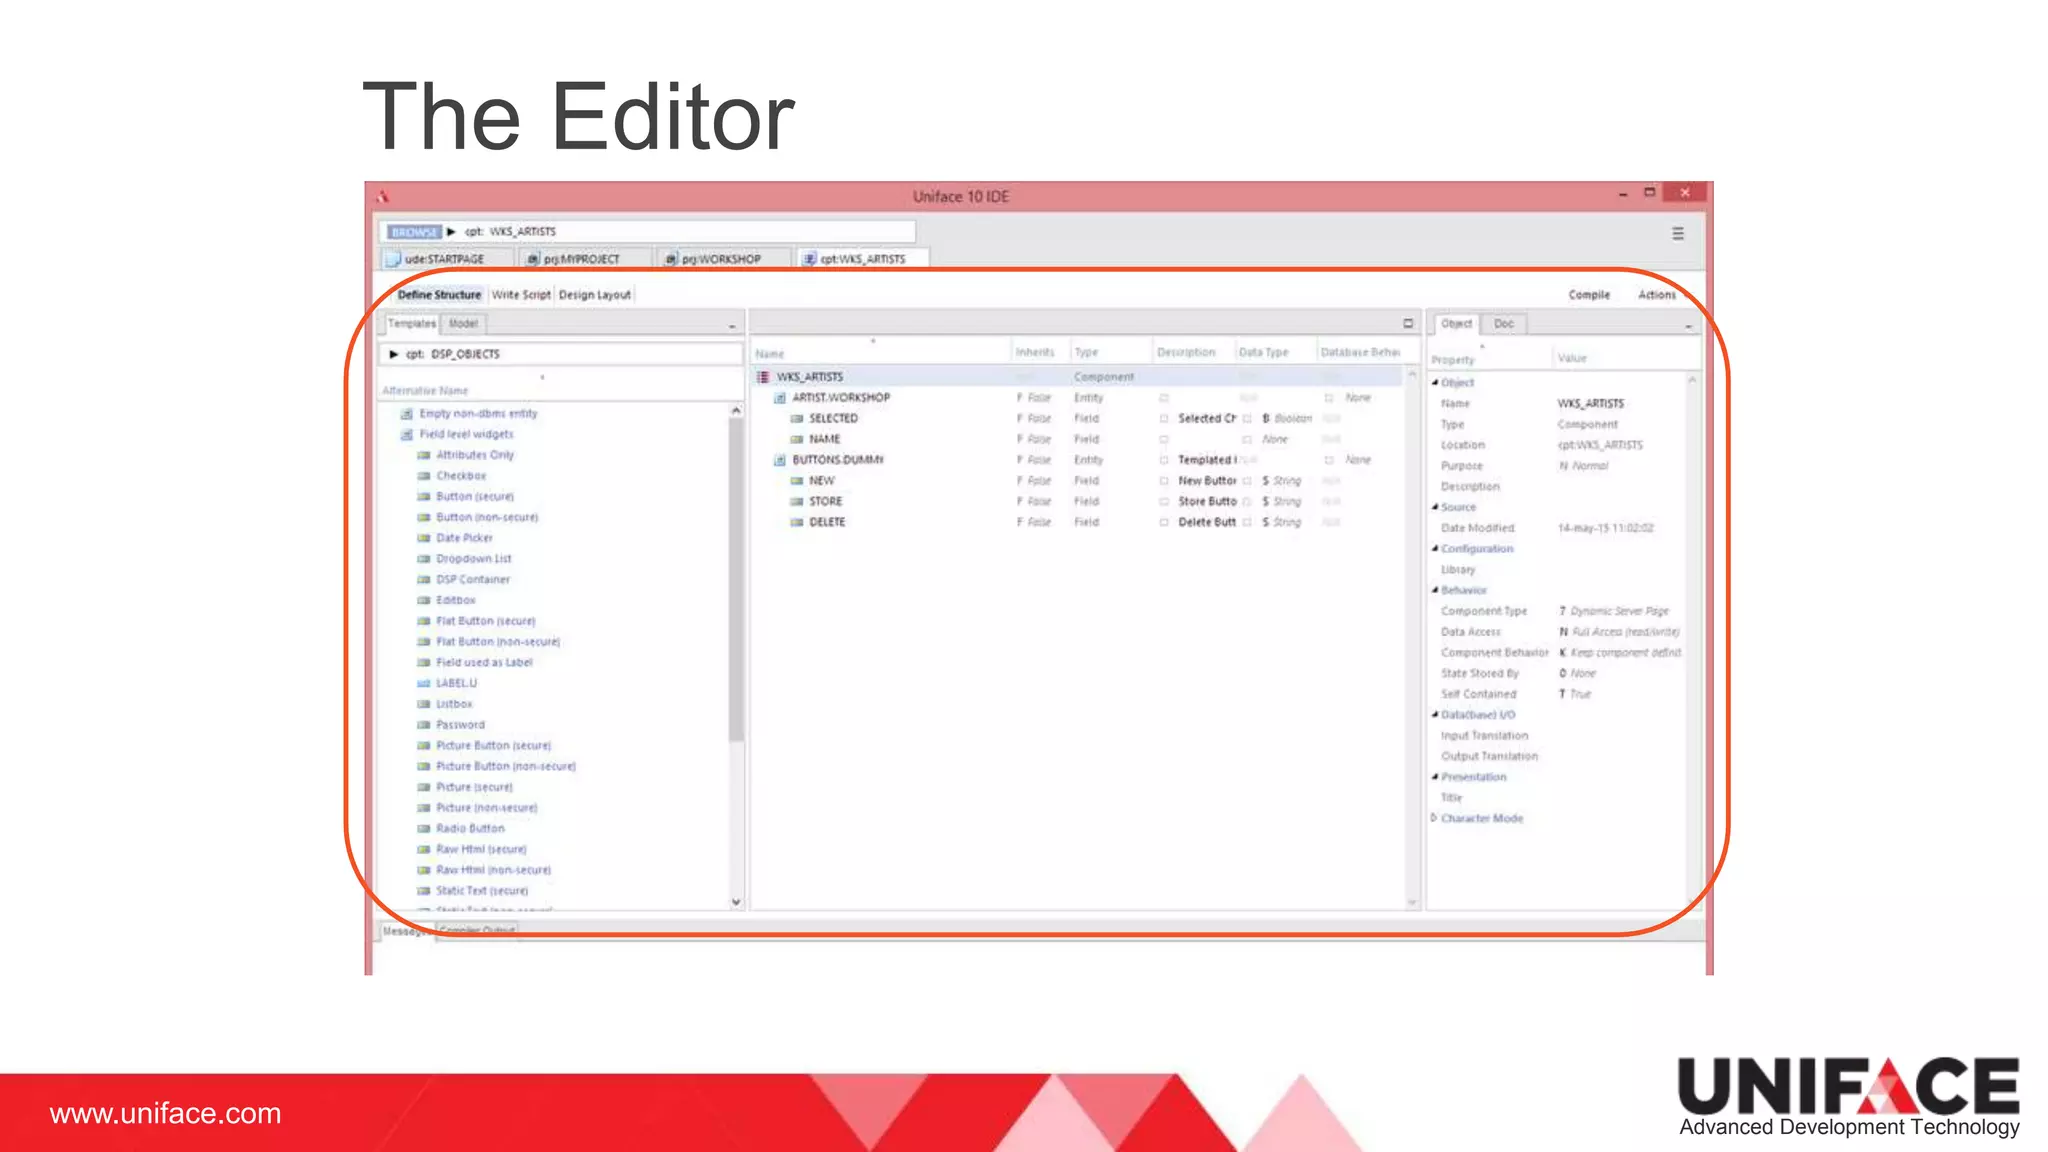The height and width of the screenshot is (1152, 2048).
Task: Click the DELETE field icon
Action: click(x=797, y=523)
